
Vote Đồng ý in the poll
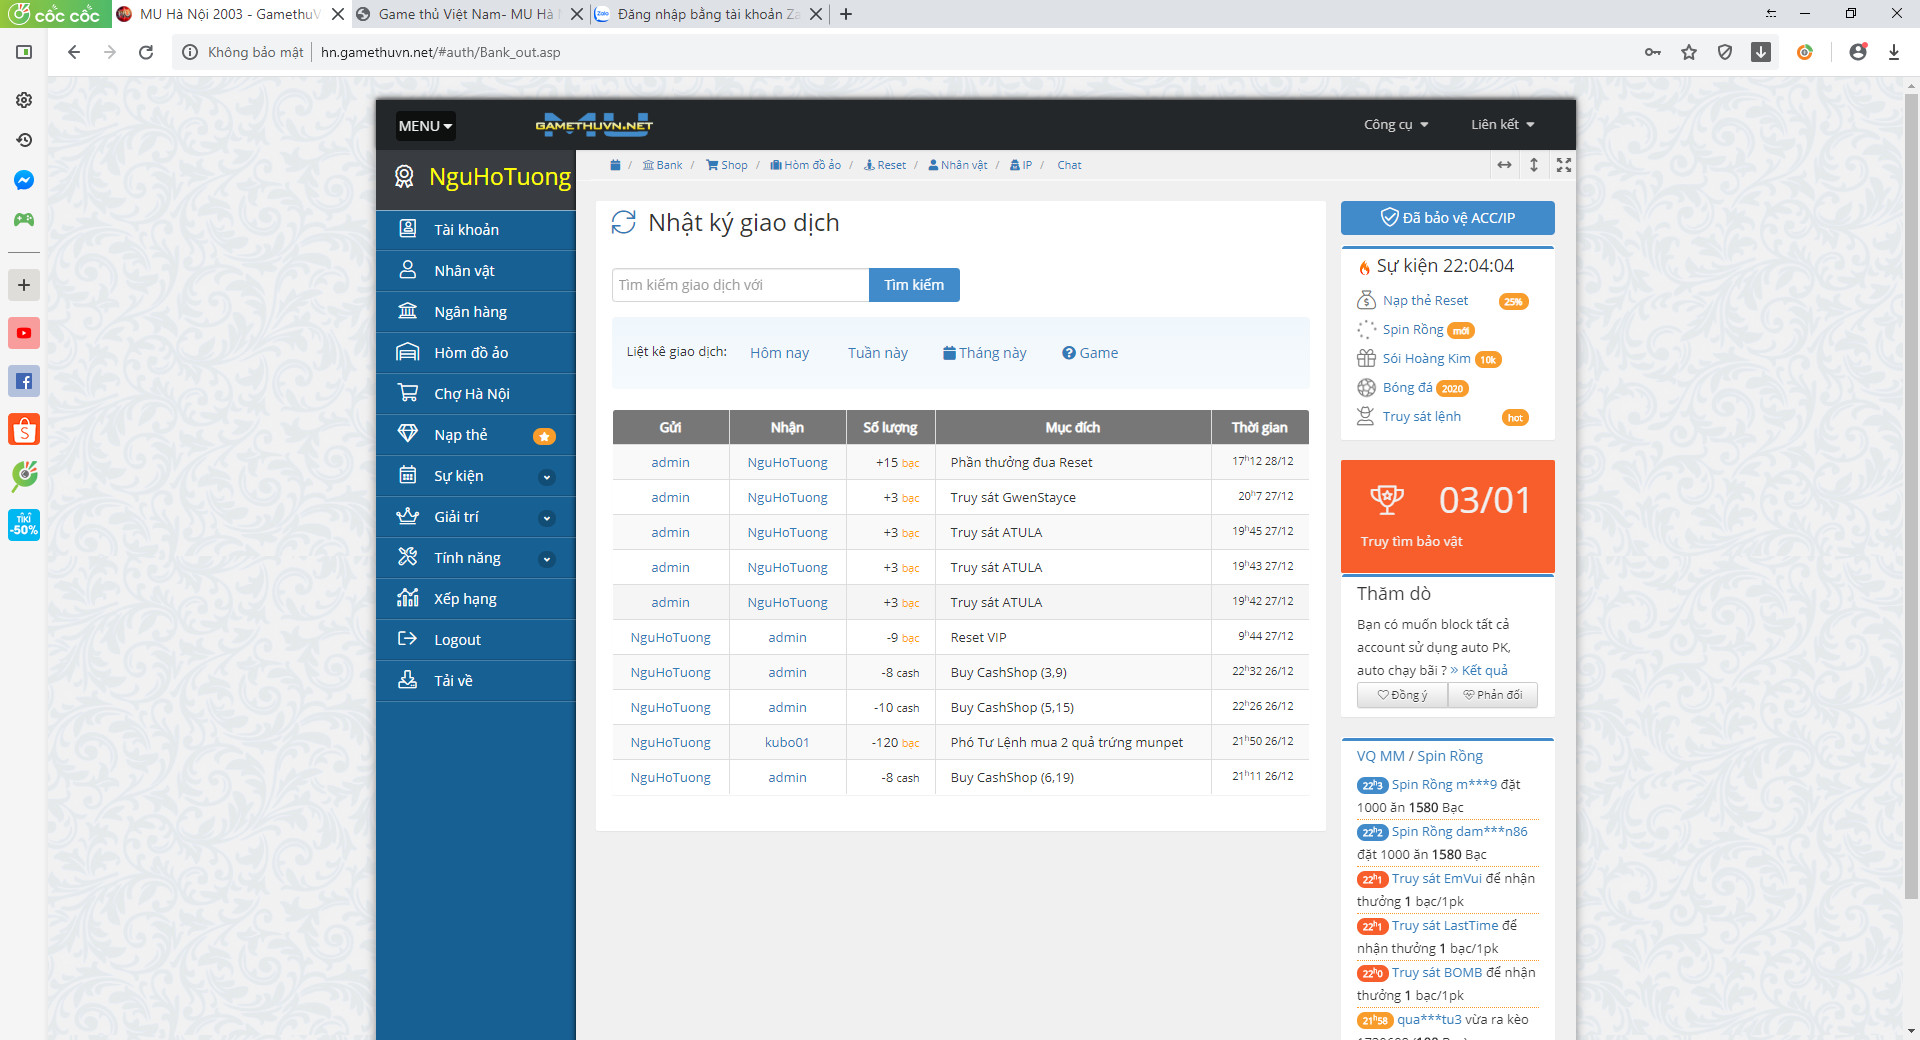pos(1402,695)
